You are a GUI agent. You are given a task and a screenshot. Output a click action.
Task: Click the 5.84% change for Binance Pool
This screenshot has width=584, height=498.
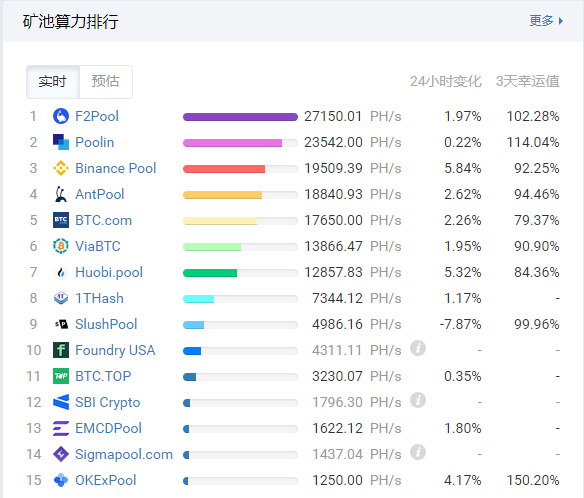pyautogui.click(x=463, y=168)
